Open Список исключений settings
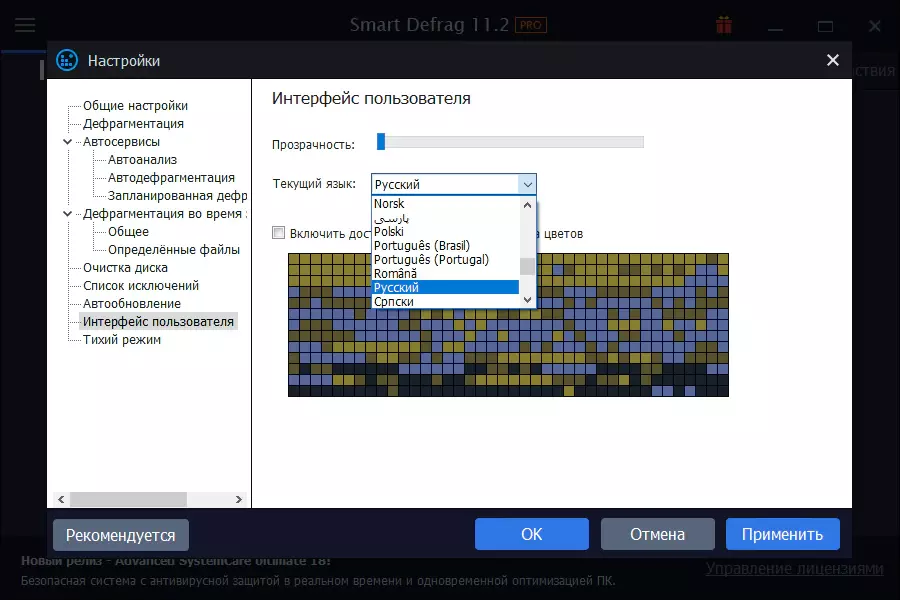The image size is (900, 600). 141,285
